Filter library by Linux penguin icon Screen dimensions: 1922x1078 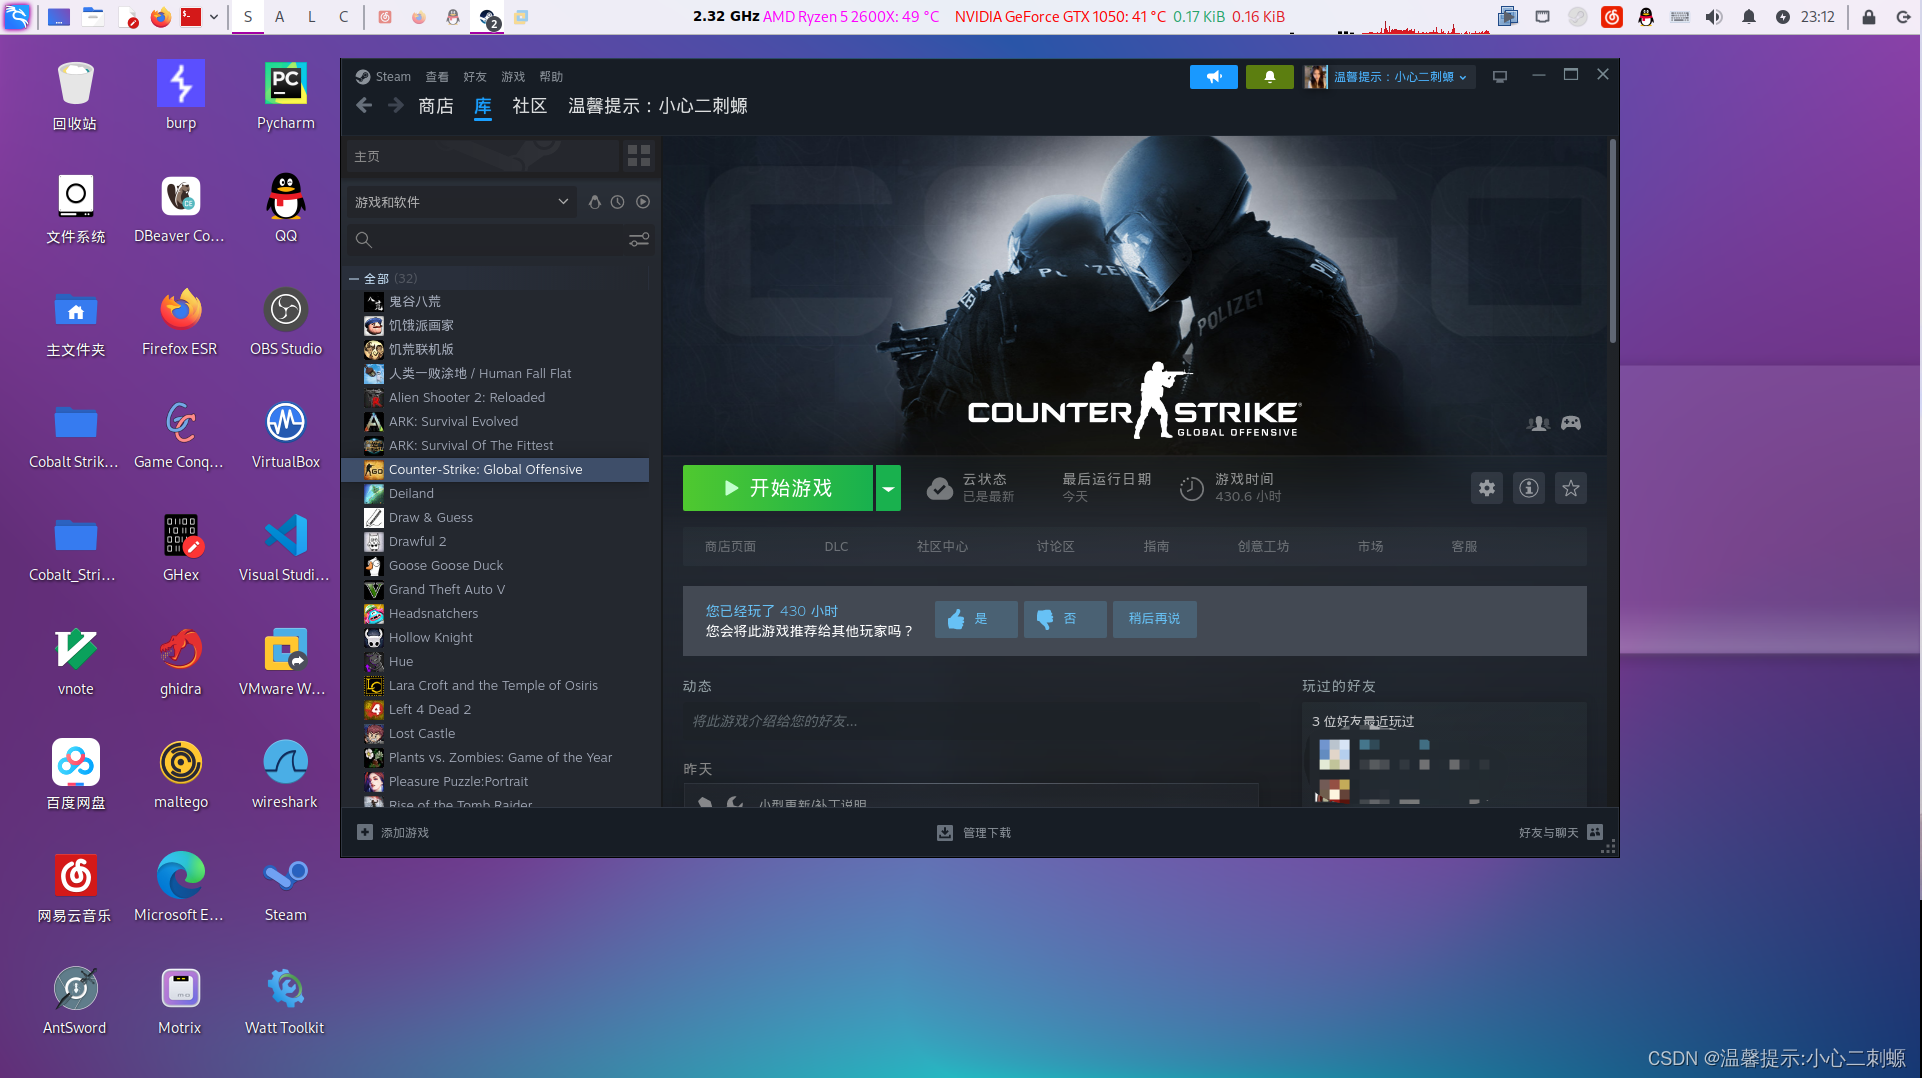click(595, 201)
